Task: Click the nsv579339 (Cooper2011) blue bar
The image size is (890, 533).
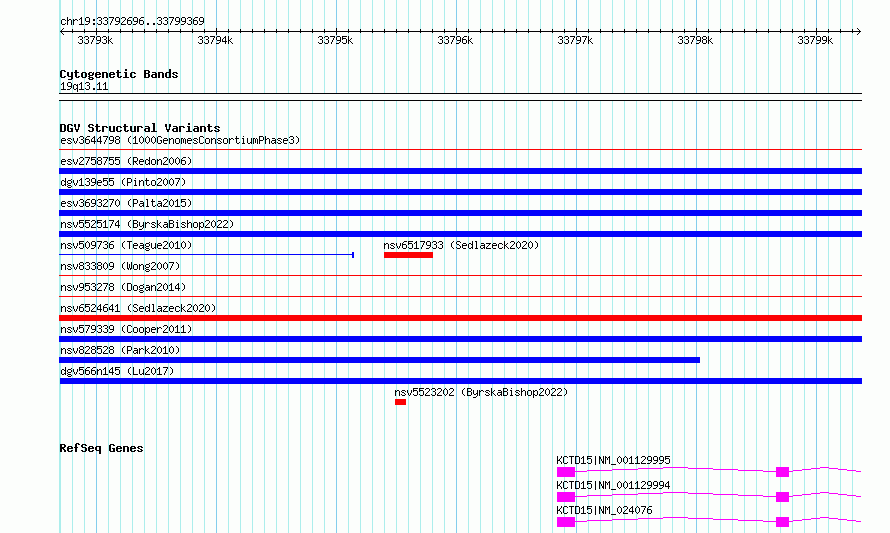Action: pyautogui.click(x=460, y=339)
